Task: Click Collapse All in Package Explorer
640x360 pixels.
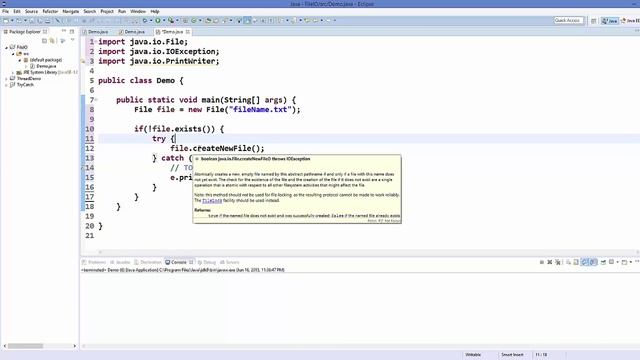Action: click(44, 40)
